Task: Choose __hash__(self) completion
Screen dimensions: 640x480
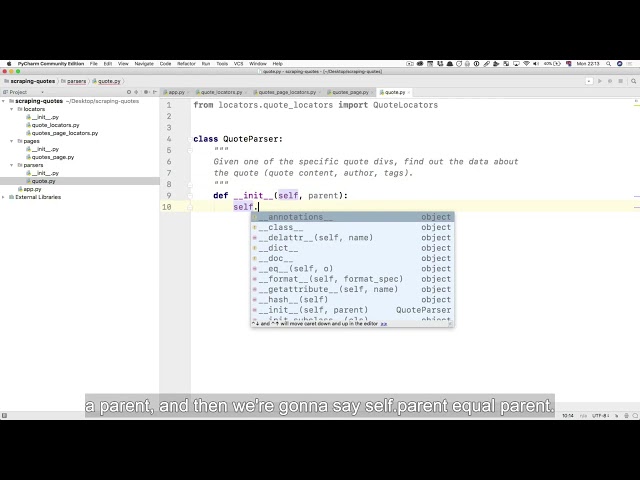Action: point(352,300)
